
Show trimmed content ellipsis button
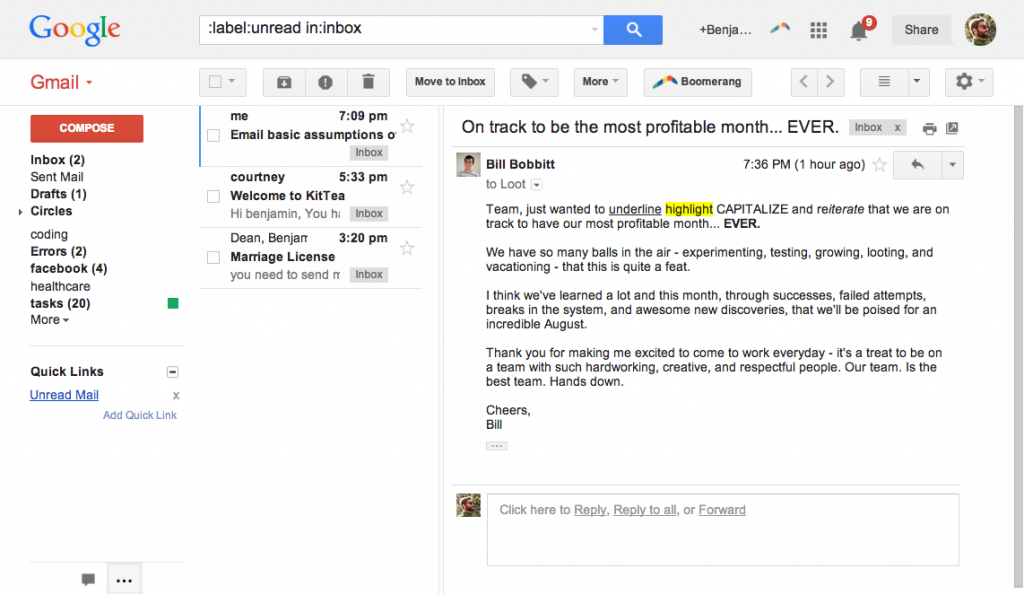(496, 446)
